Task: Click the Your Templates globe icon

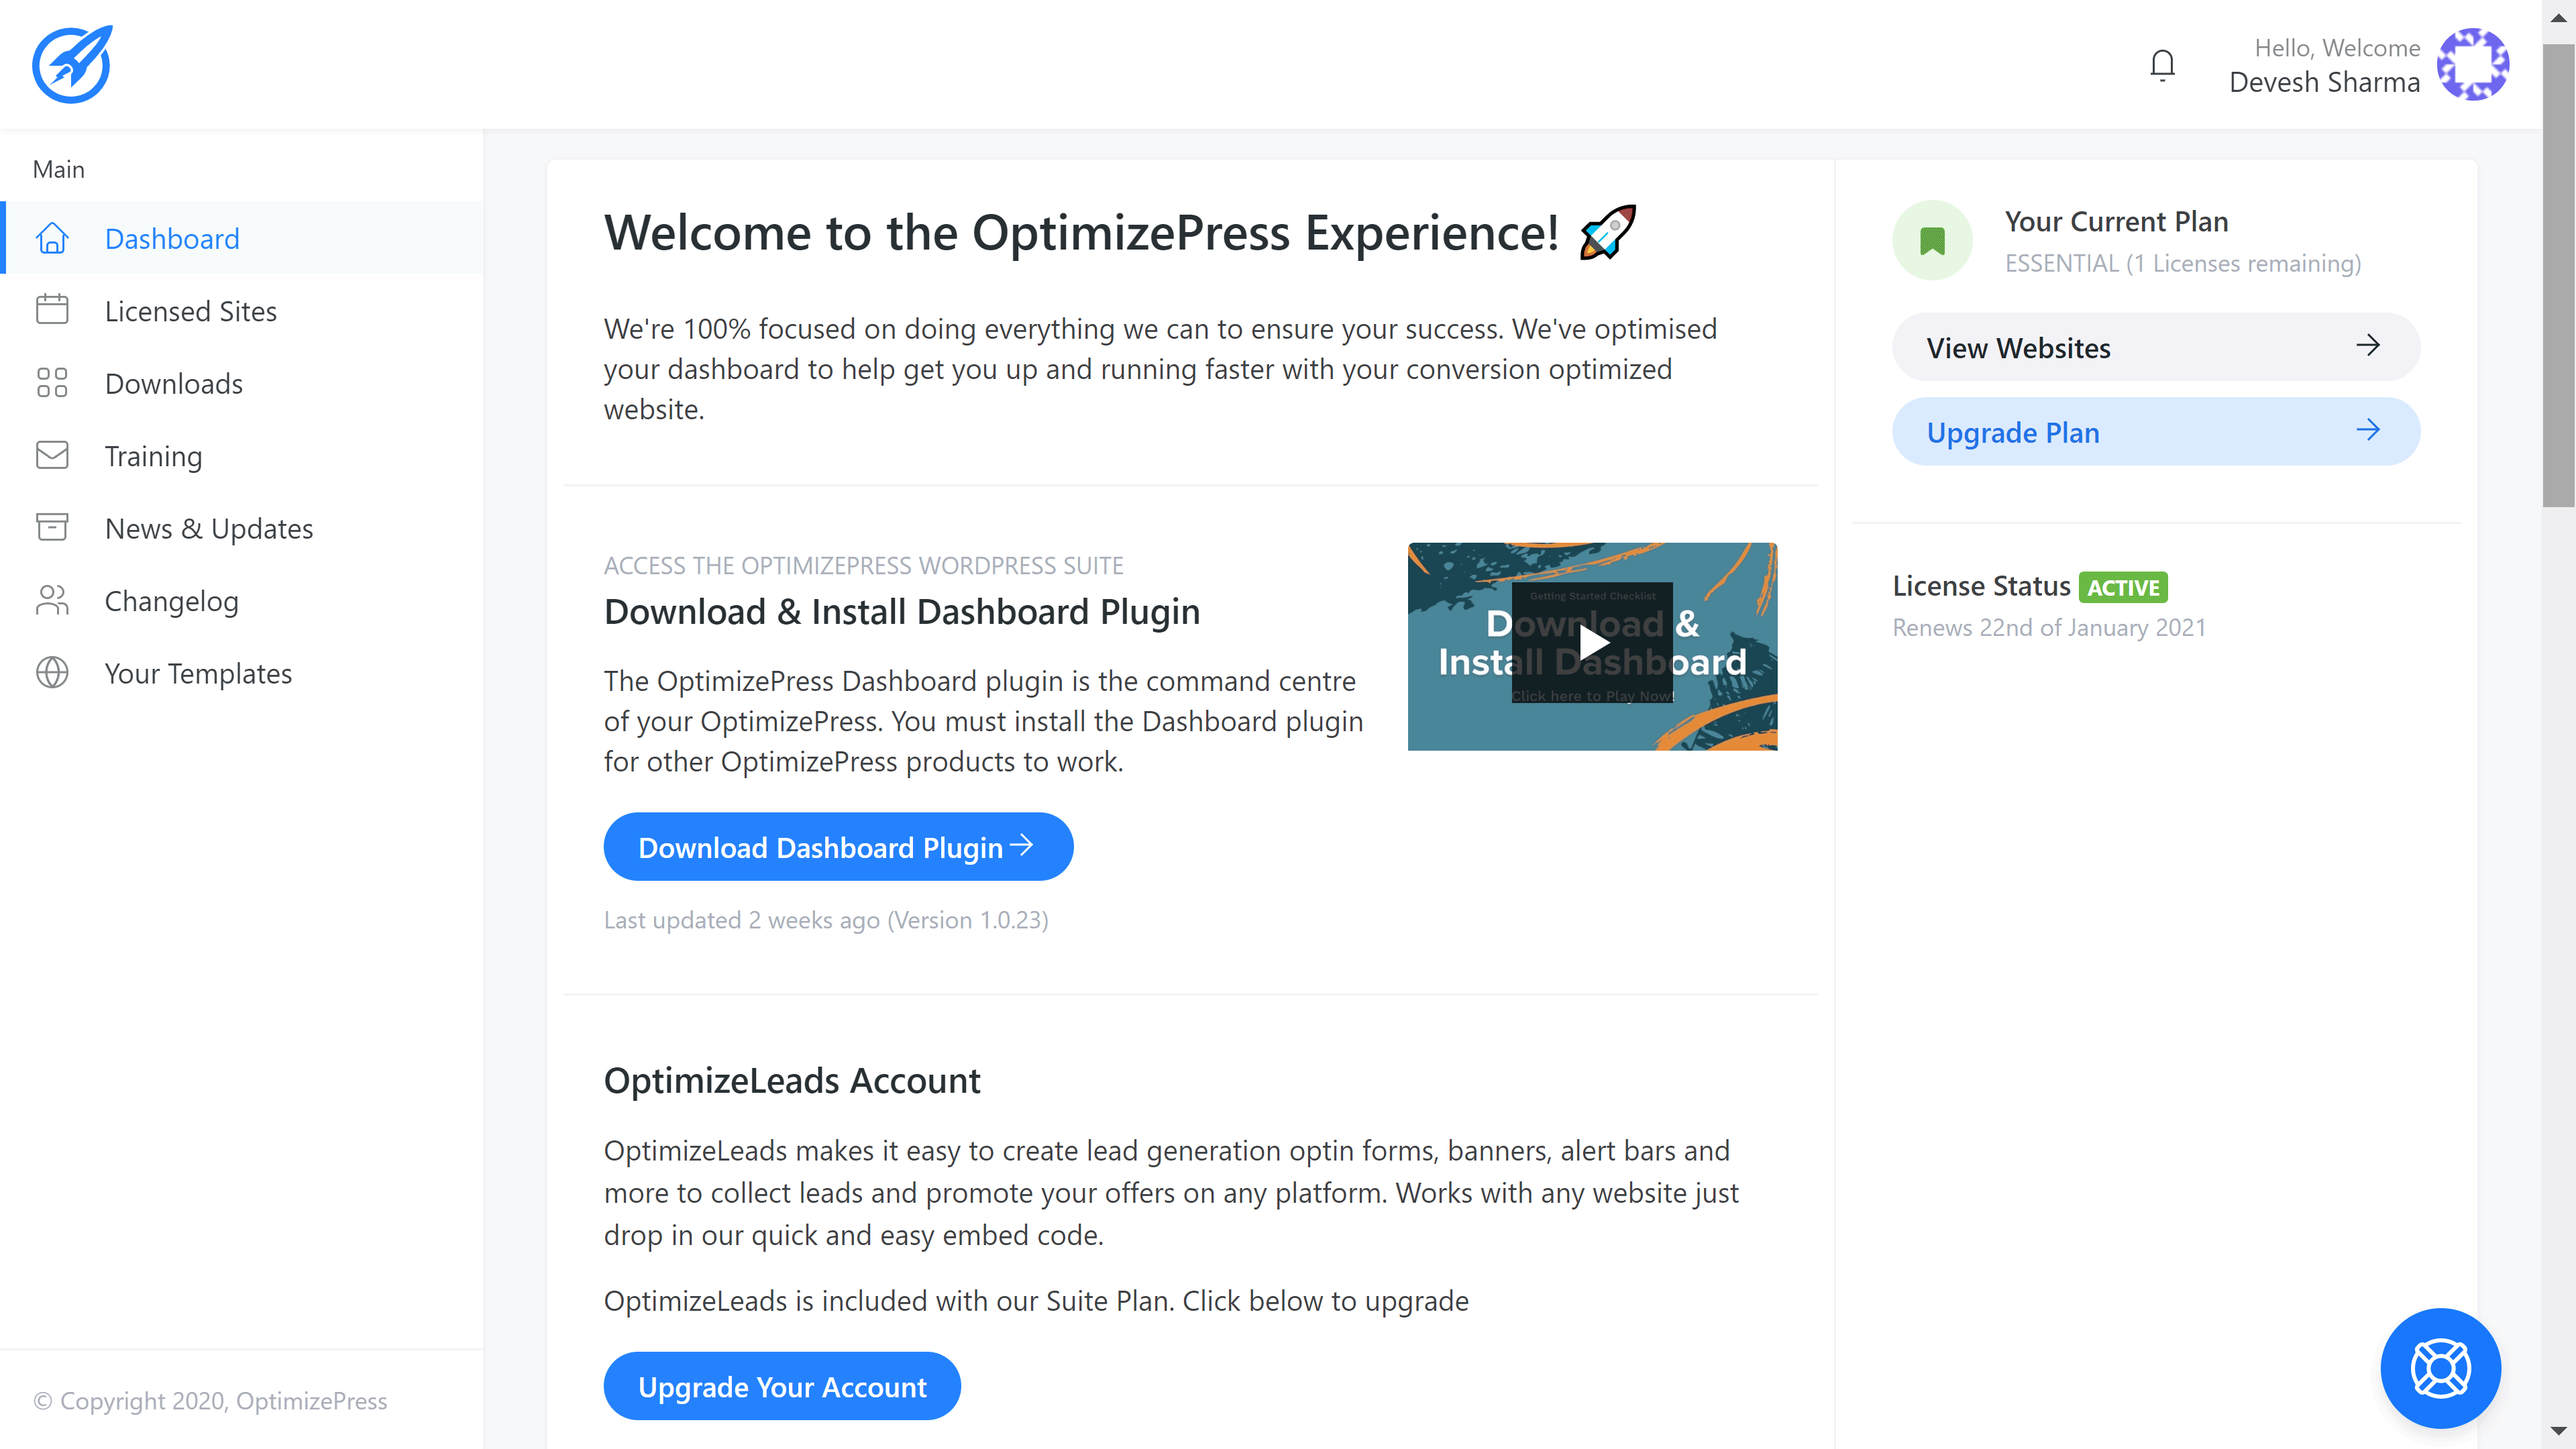Action: (x=52, y=672)
